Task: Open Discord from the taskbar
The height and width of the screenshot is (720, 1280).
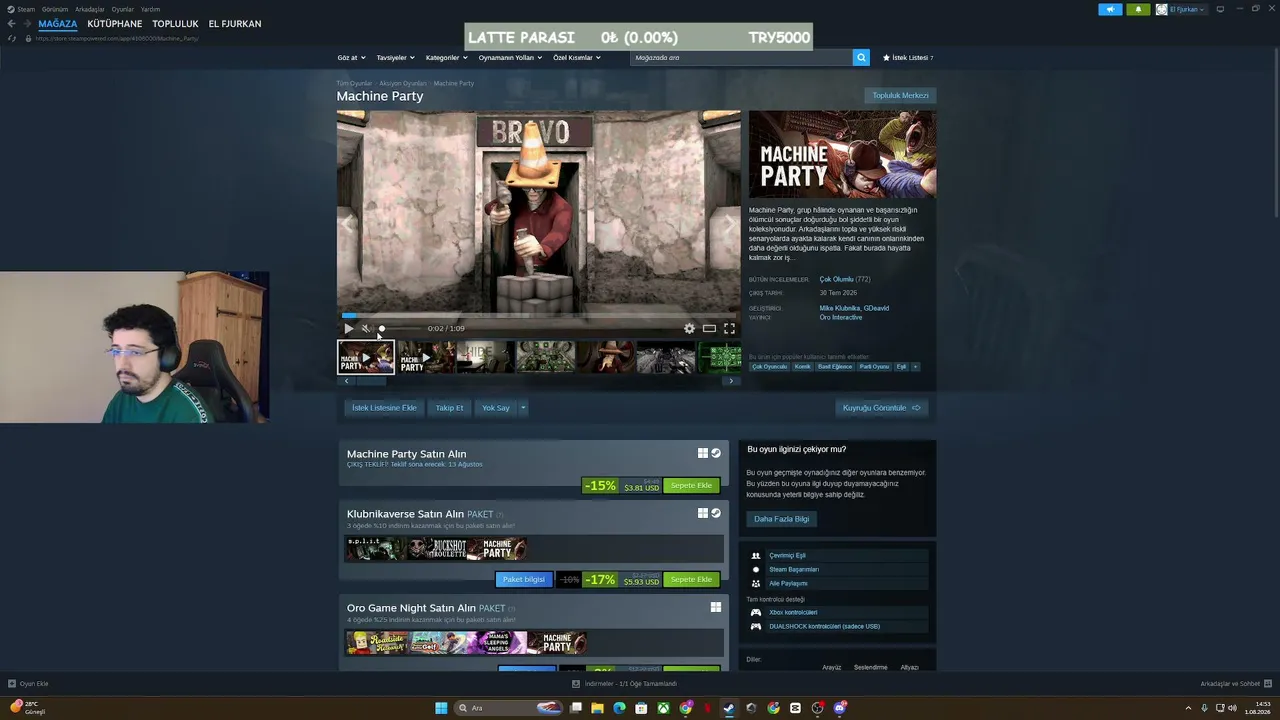Action: [x=841, y=708]
